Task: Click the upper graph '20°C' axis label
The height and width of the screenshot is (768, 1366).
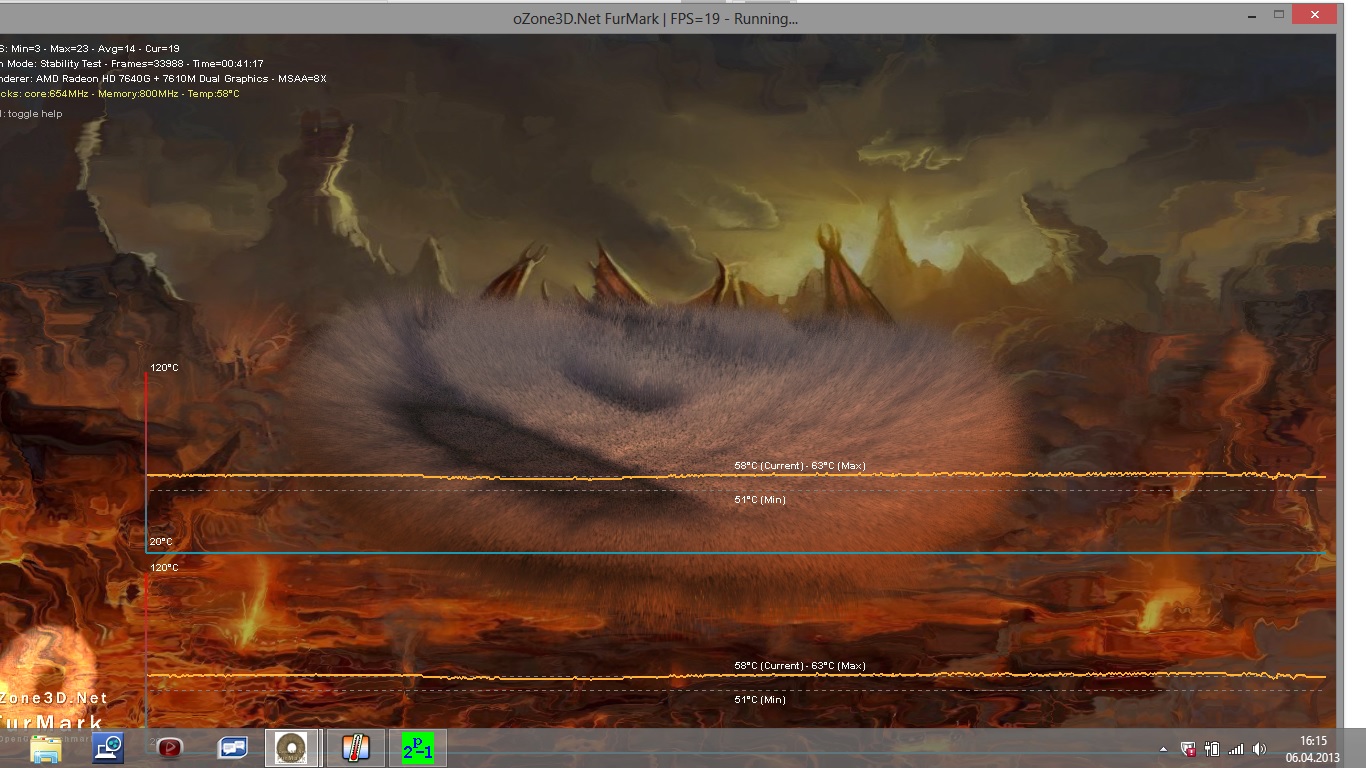Action: (x=161, y=542)
